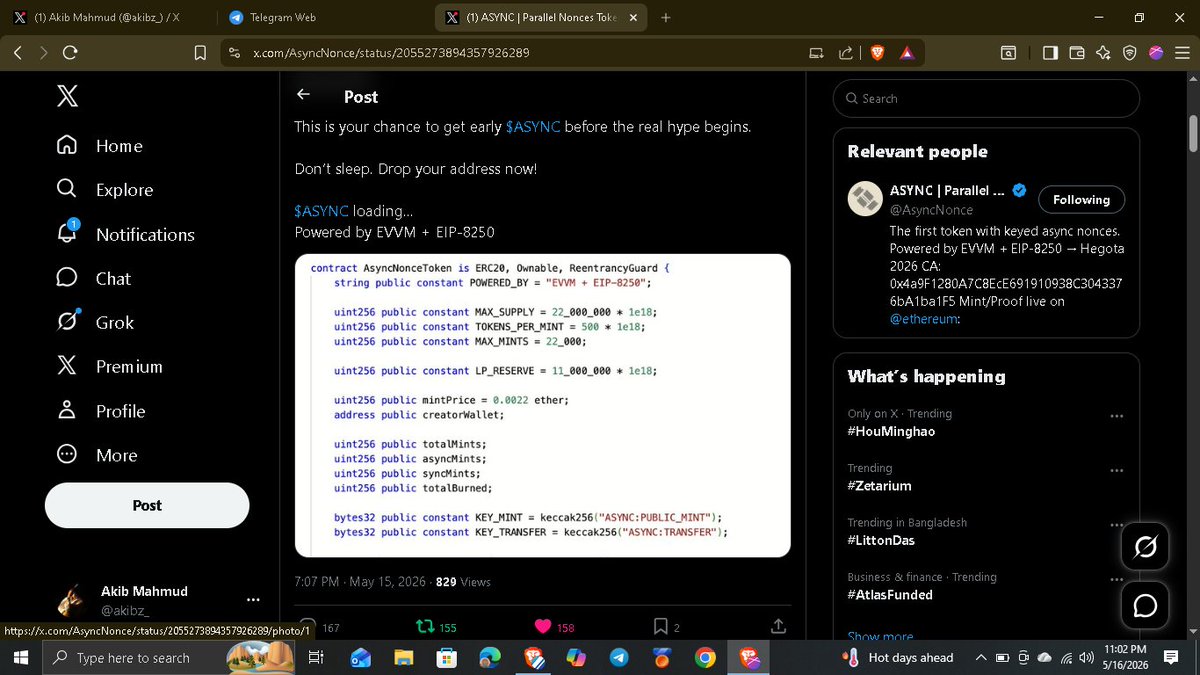Image resolution: width=1200 pixels, height=675 pixels.
Task: Click the address bar URL
Action: coord(391,53)
